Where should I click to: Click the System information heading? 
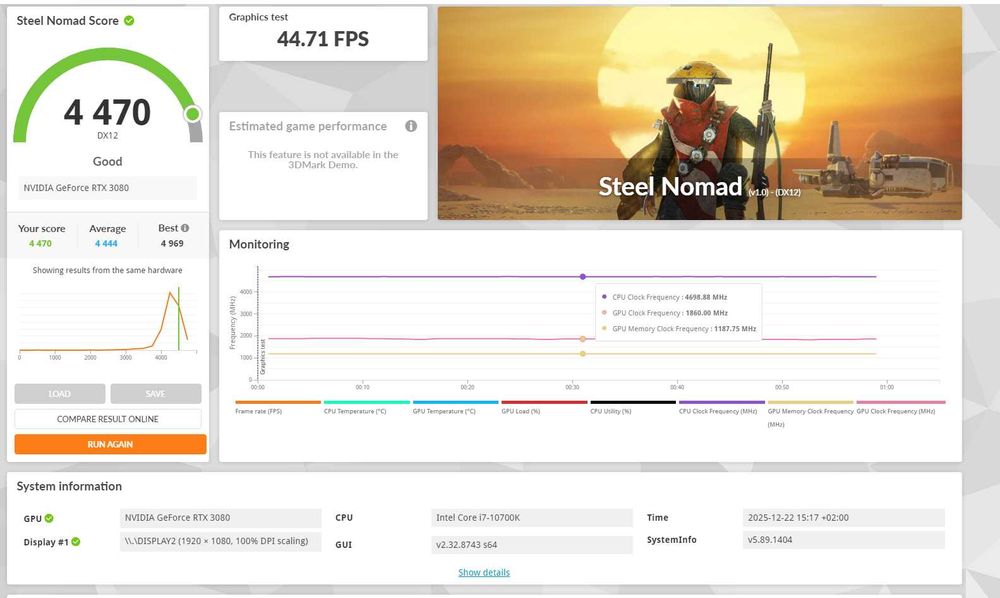[69, 486]
